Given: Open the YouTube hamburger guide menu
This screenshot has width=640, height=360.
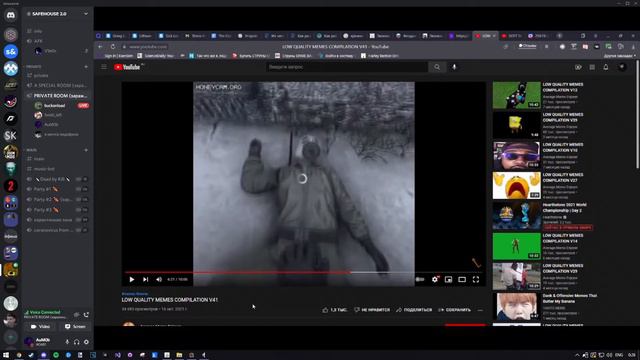Looking at the screenshot, I should (104, 67).
